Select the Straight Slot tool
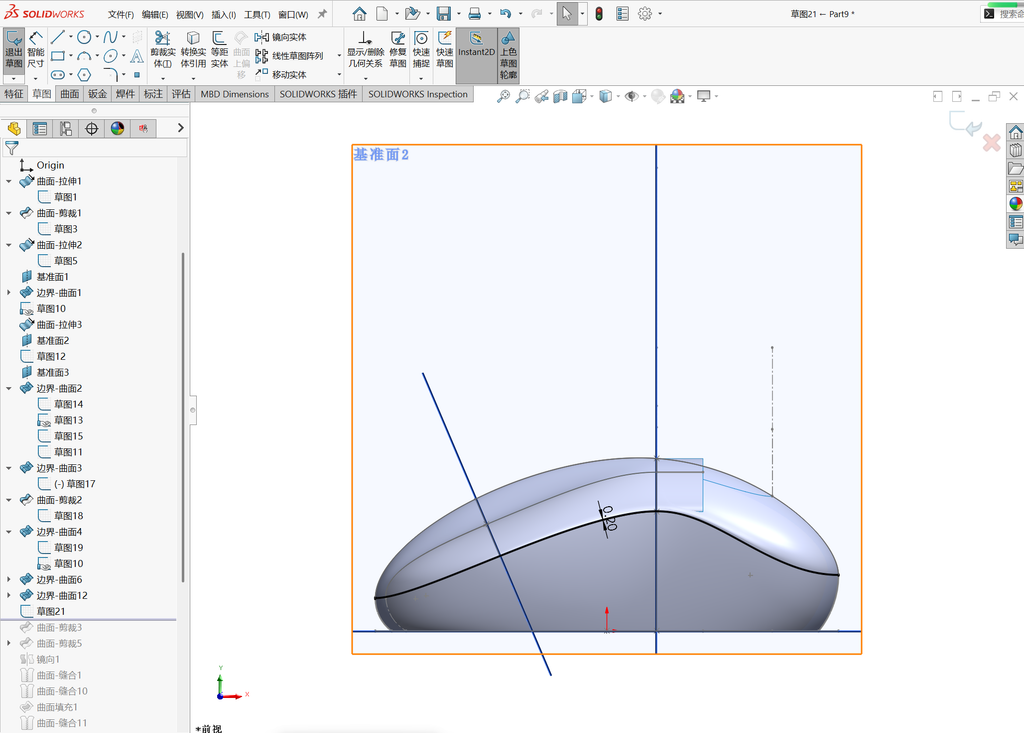This screenshot has width=1024, height=733. (57, 74)
